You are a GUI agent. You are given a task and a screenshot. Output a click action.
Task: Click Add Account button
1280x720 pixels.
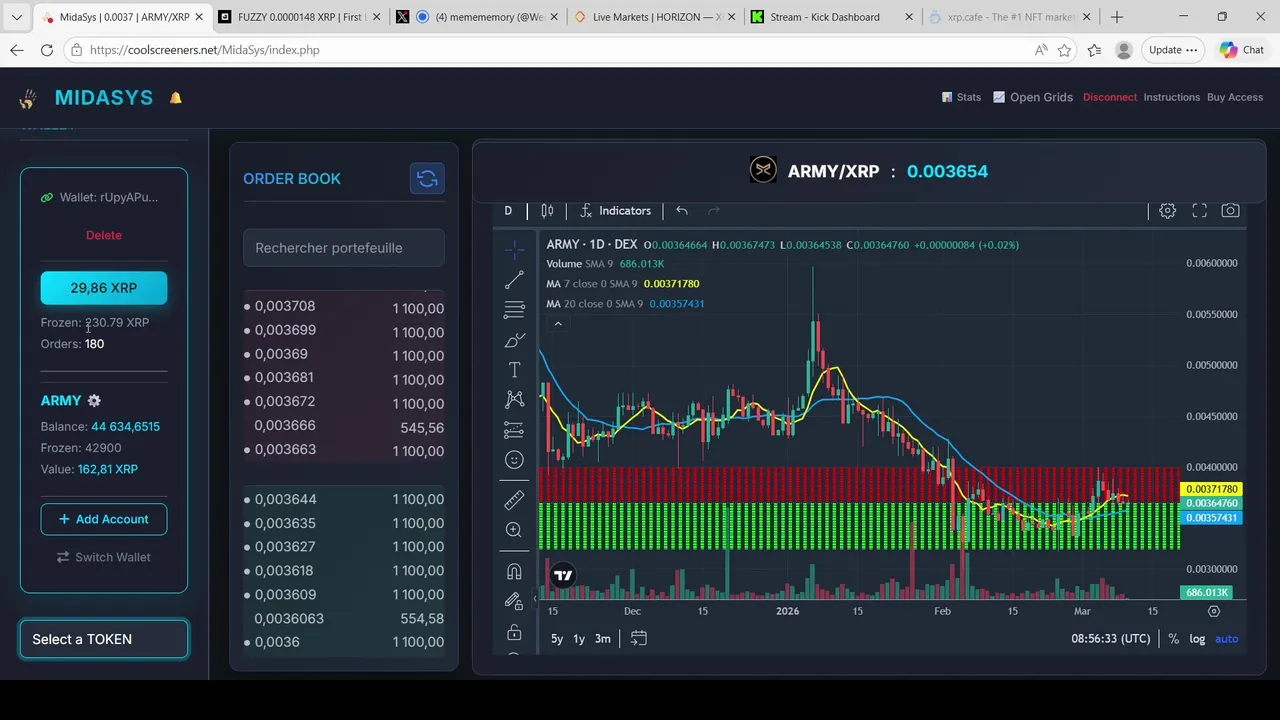pyautogui.click(x=104, y=519)
